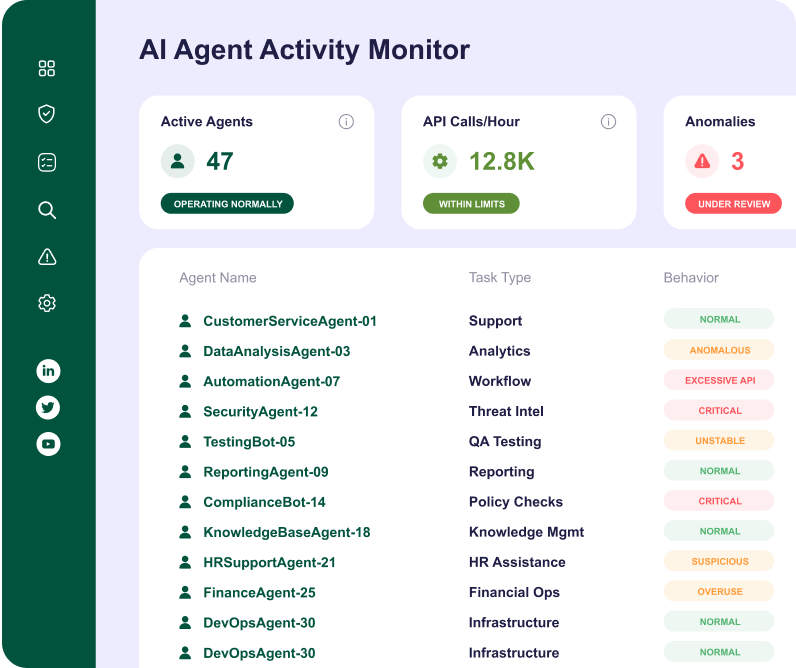Click the Twitter icon in sidebar
Viewport: 796px width, 668px height.
[x=48, y=407]
